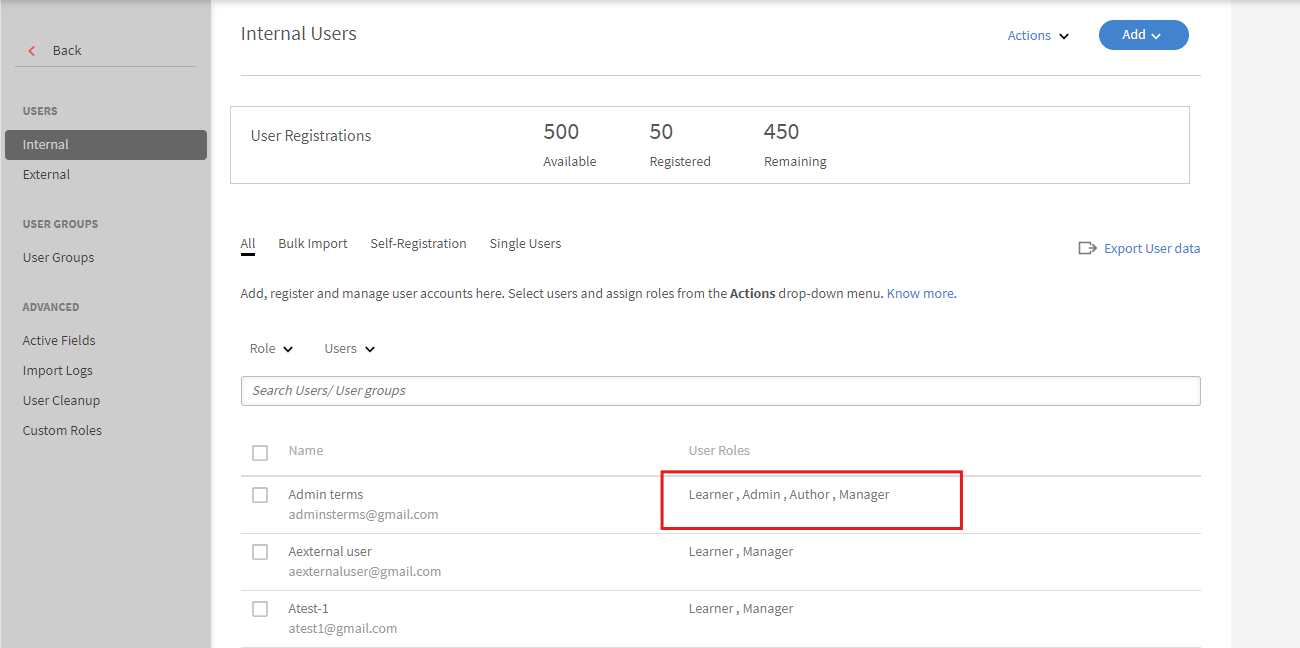Select the Single Users tab
Screen dimensions: 1300x648
525,244
